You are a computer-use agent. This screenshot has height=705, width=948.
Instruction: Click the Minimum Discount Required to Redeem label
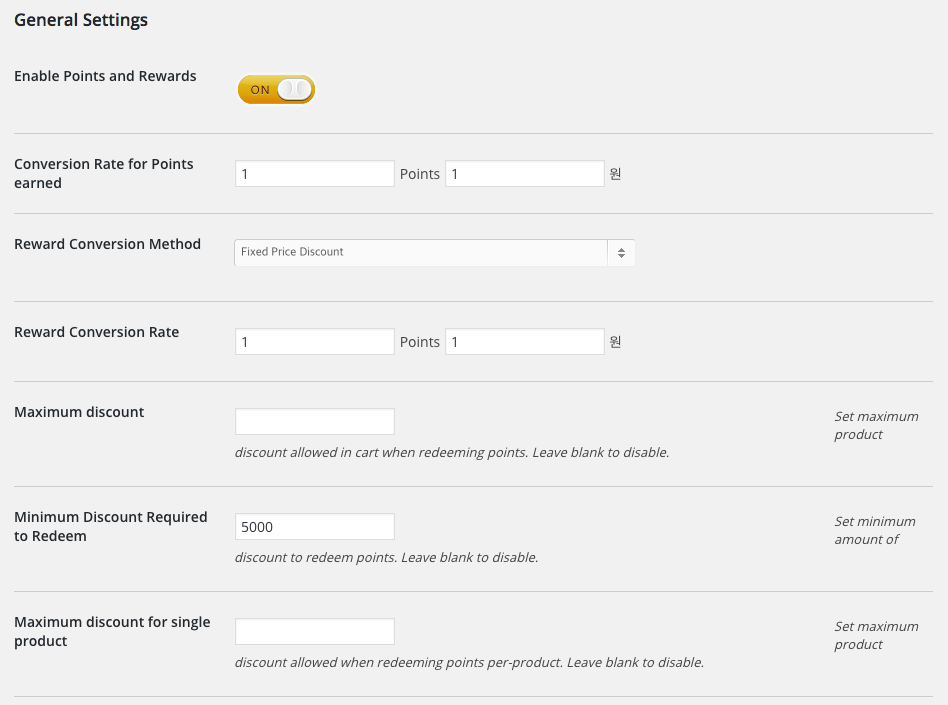pyautogui.click(x=110, y=526)
